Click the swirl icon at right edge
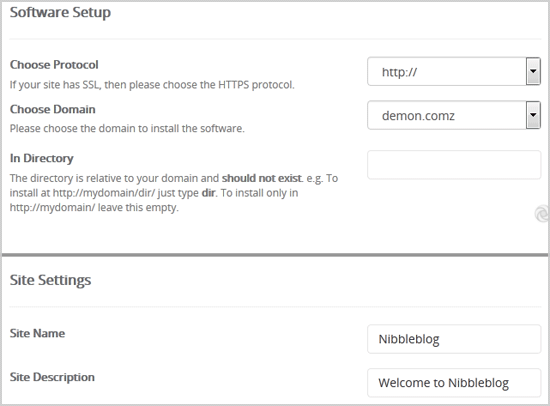The image size is (550, 406). (542, 214)
